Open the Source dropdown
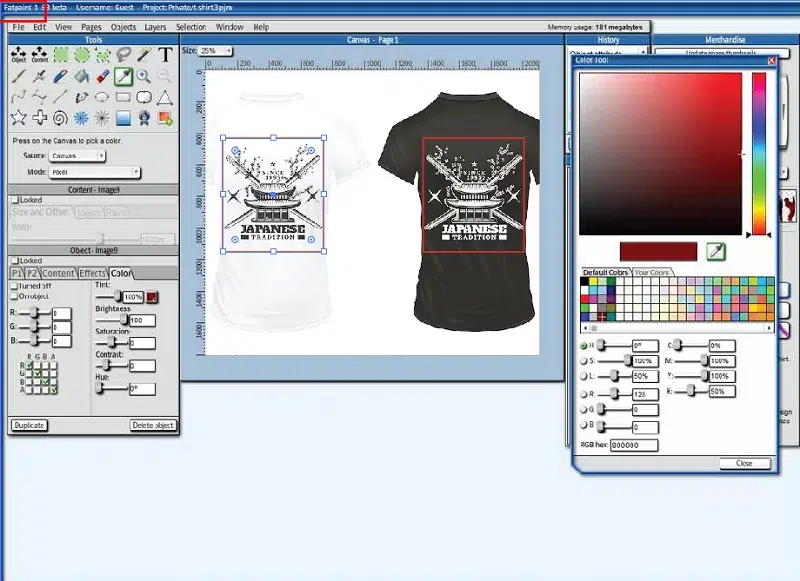This screenshot has width=800, height=581. [77, 156]
